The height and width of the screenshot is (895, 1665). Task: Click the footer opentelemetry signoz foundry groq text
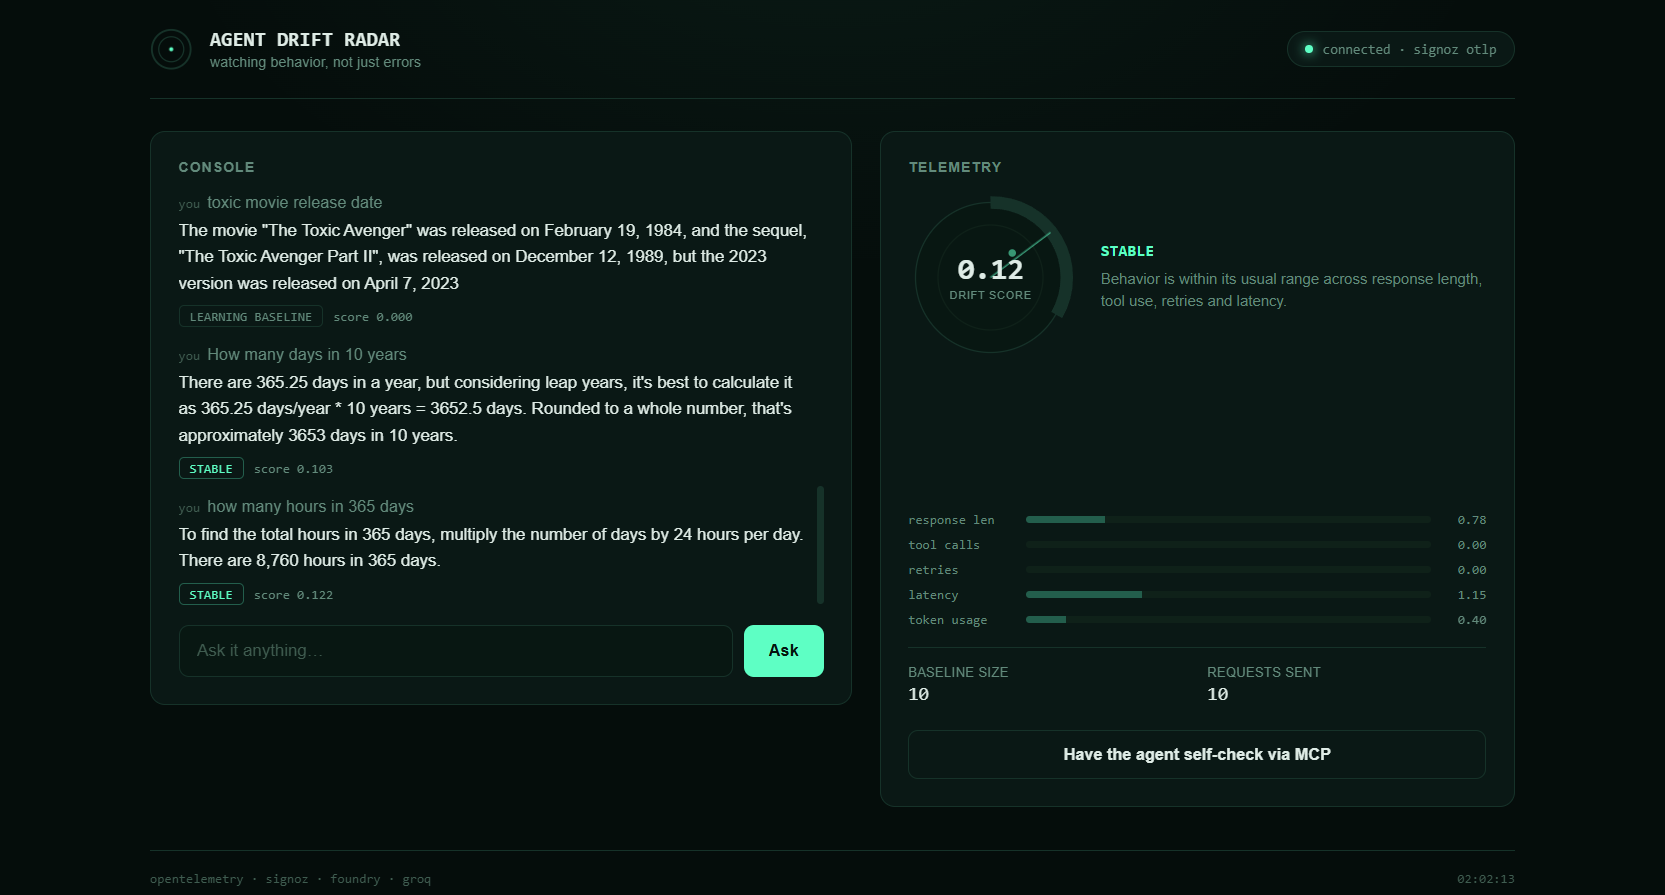290,879
